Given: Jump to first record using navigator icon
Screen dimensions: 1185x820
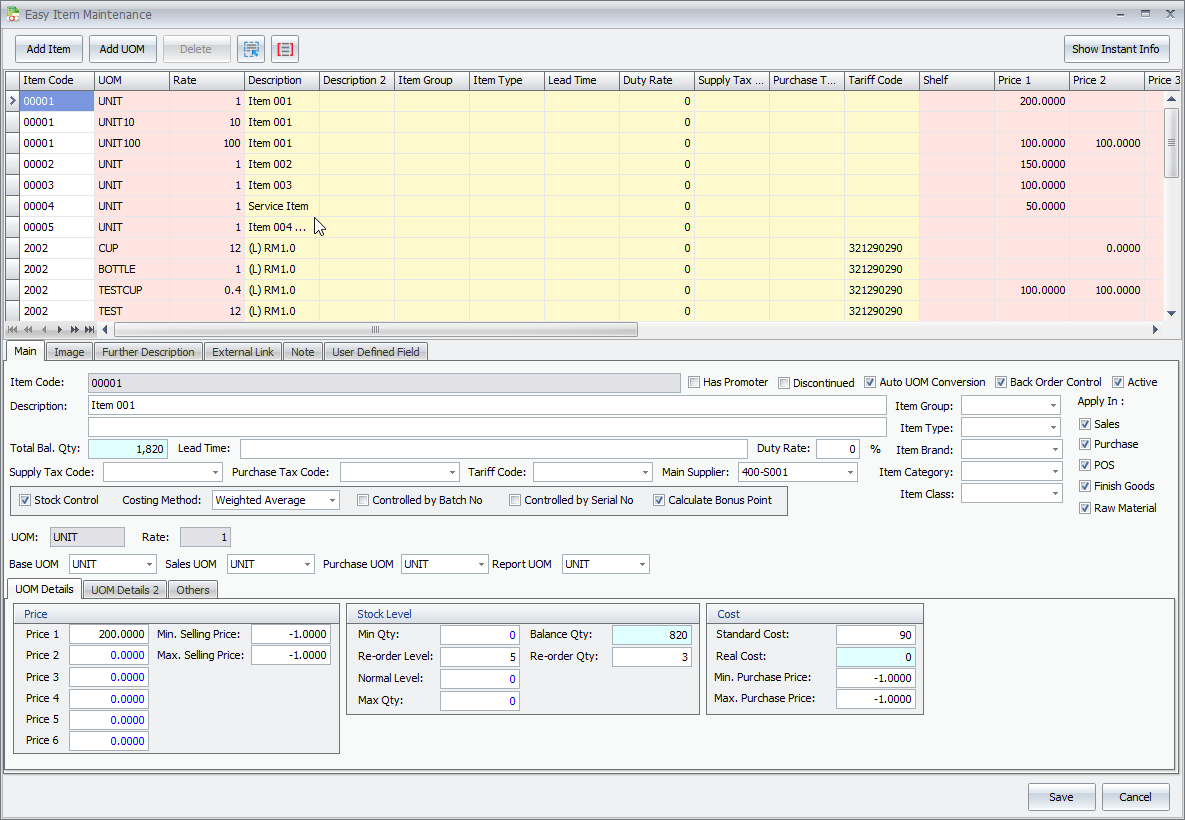Looking at the screenshot, I should tap(12, 329).
